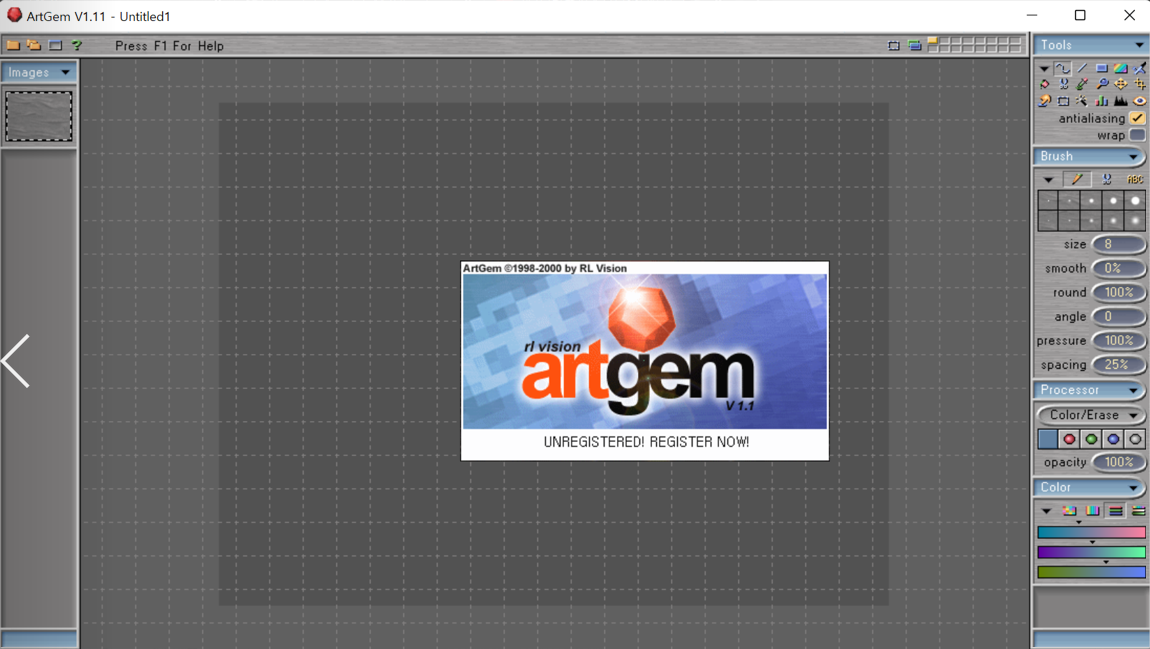Viewport: 1150px width, 649px height.
Task: Switch to the three-slider color mode
Action: 1116,510
